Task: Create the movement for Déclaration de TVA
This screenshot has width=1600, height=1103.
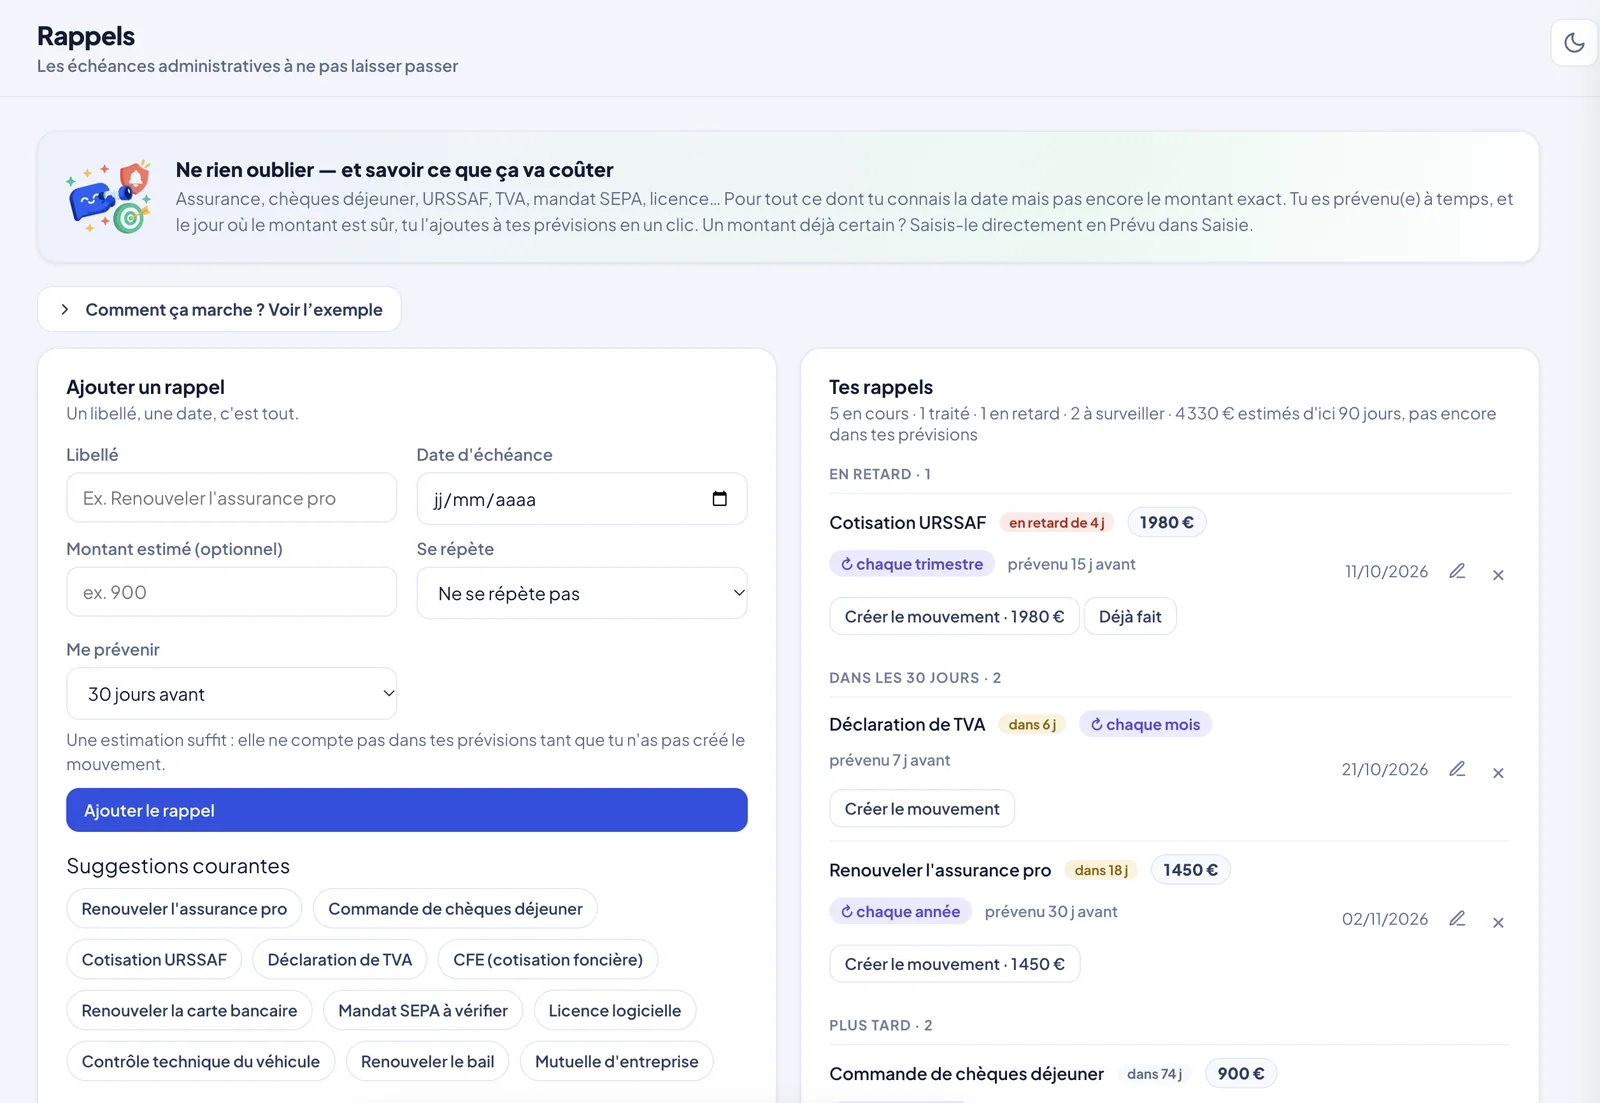Action: pos(922,809)
